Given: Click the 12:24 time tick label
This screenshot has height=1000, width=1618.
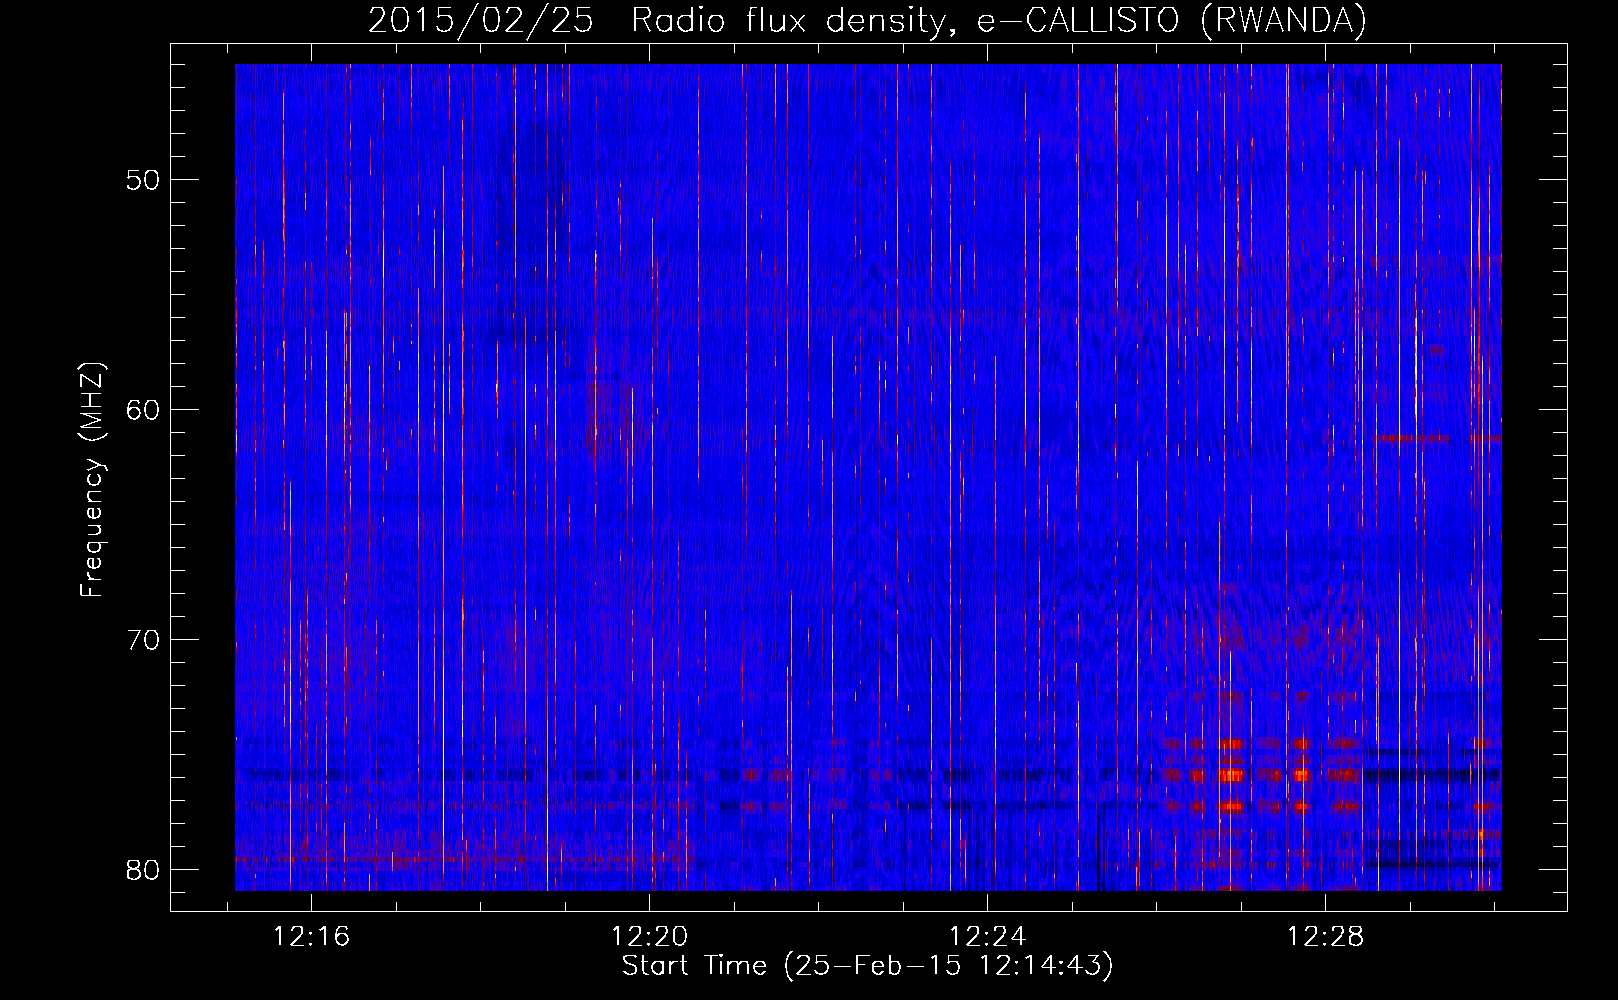Looking at the screenshot, I should (x=987, y=937).
